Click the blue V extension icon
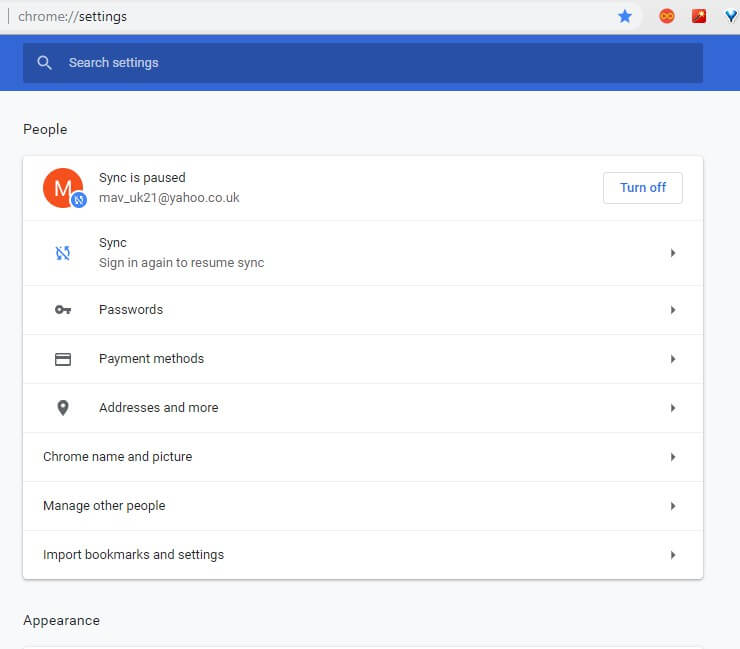 click(731, 17)
